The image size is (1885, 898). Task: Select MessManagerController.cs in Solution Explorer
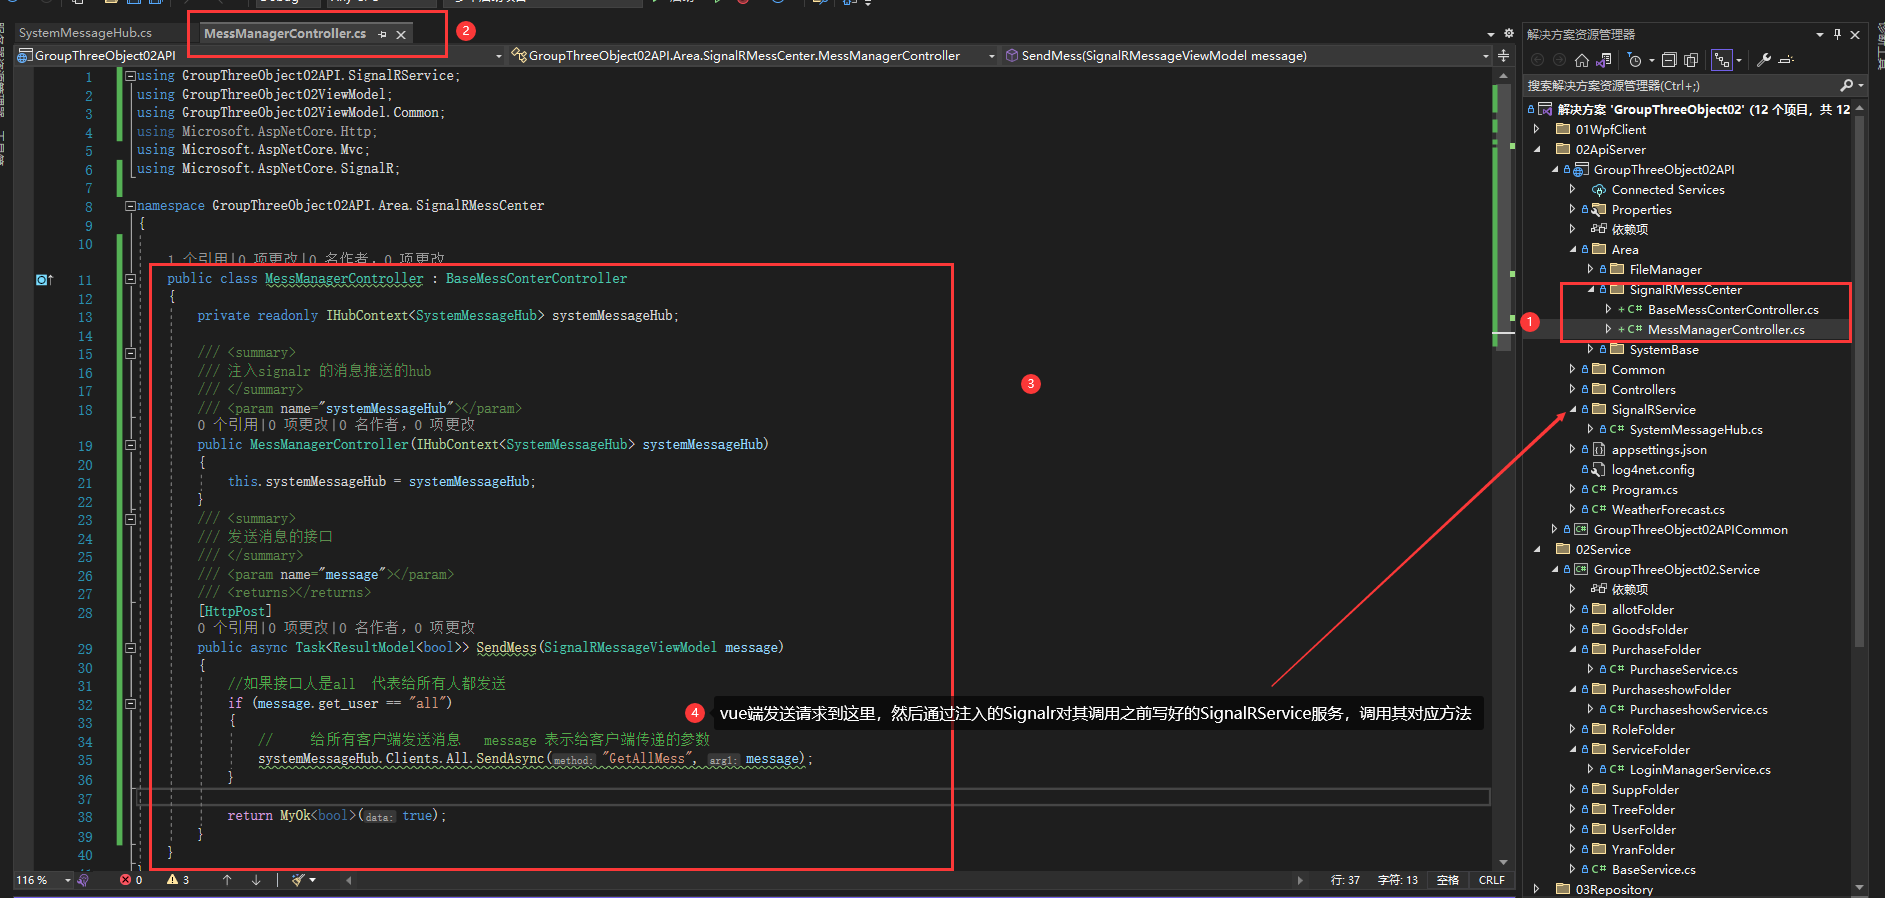(x=1726, y=330)
